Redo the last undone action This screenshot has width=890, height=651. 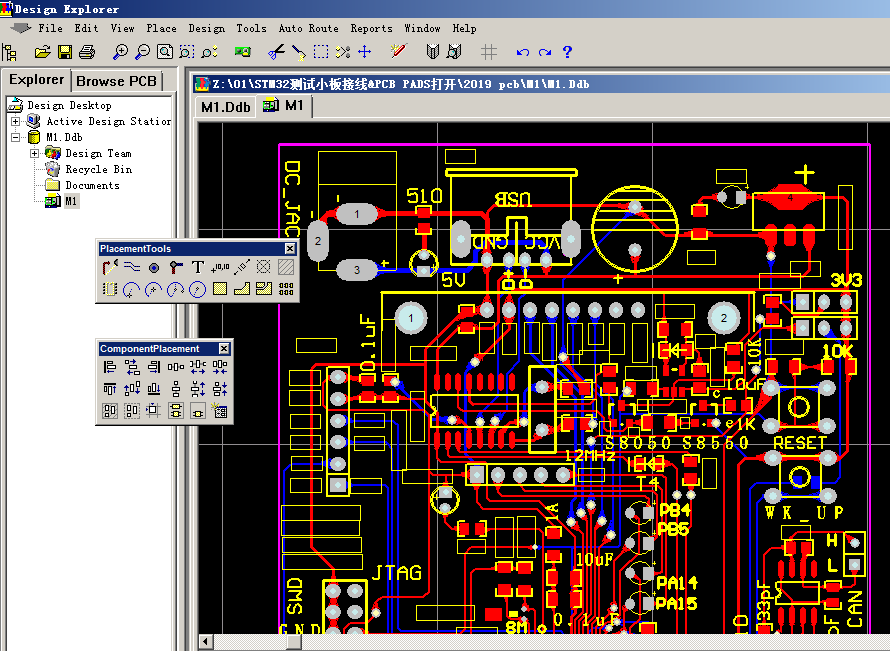545,52
